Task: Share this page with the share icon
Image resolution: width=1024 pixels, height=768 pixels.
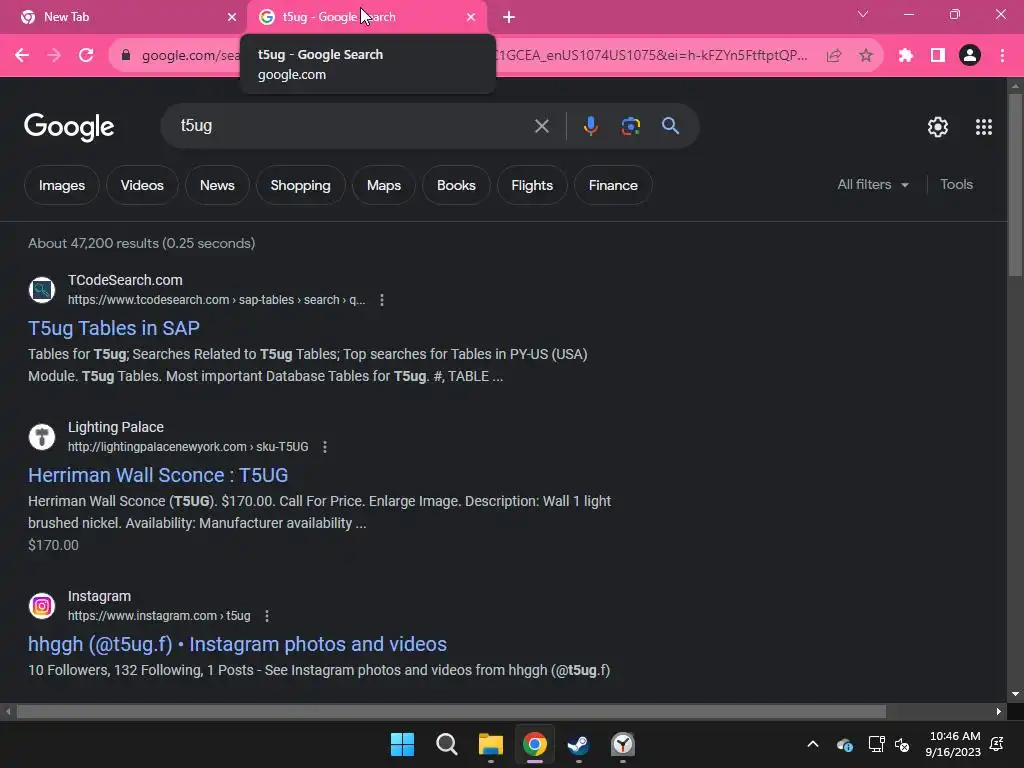Action: pyautogui.click(x=834, y=56)
